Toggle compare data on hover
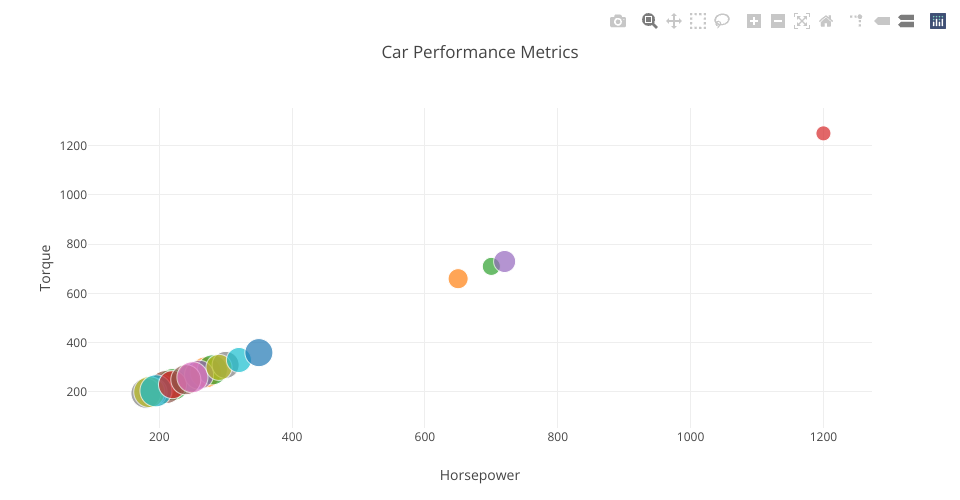This screenshot has width=960, height=500. tap(906, 21)
